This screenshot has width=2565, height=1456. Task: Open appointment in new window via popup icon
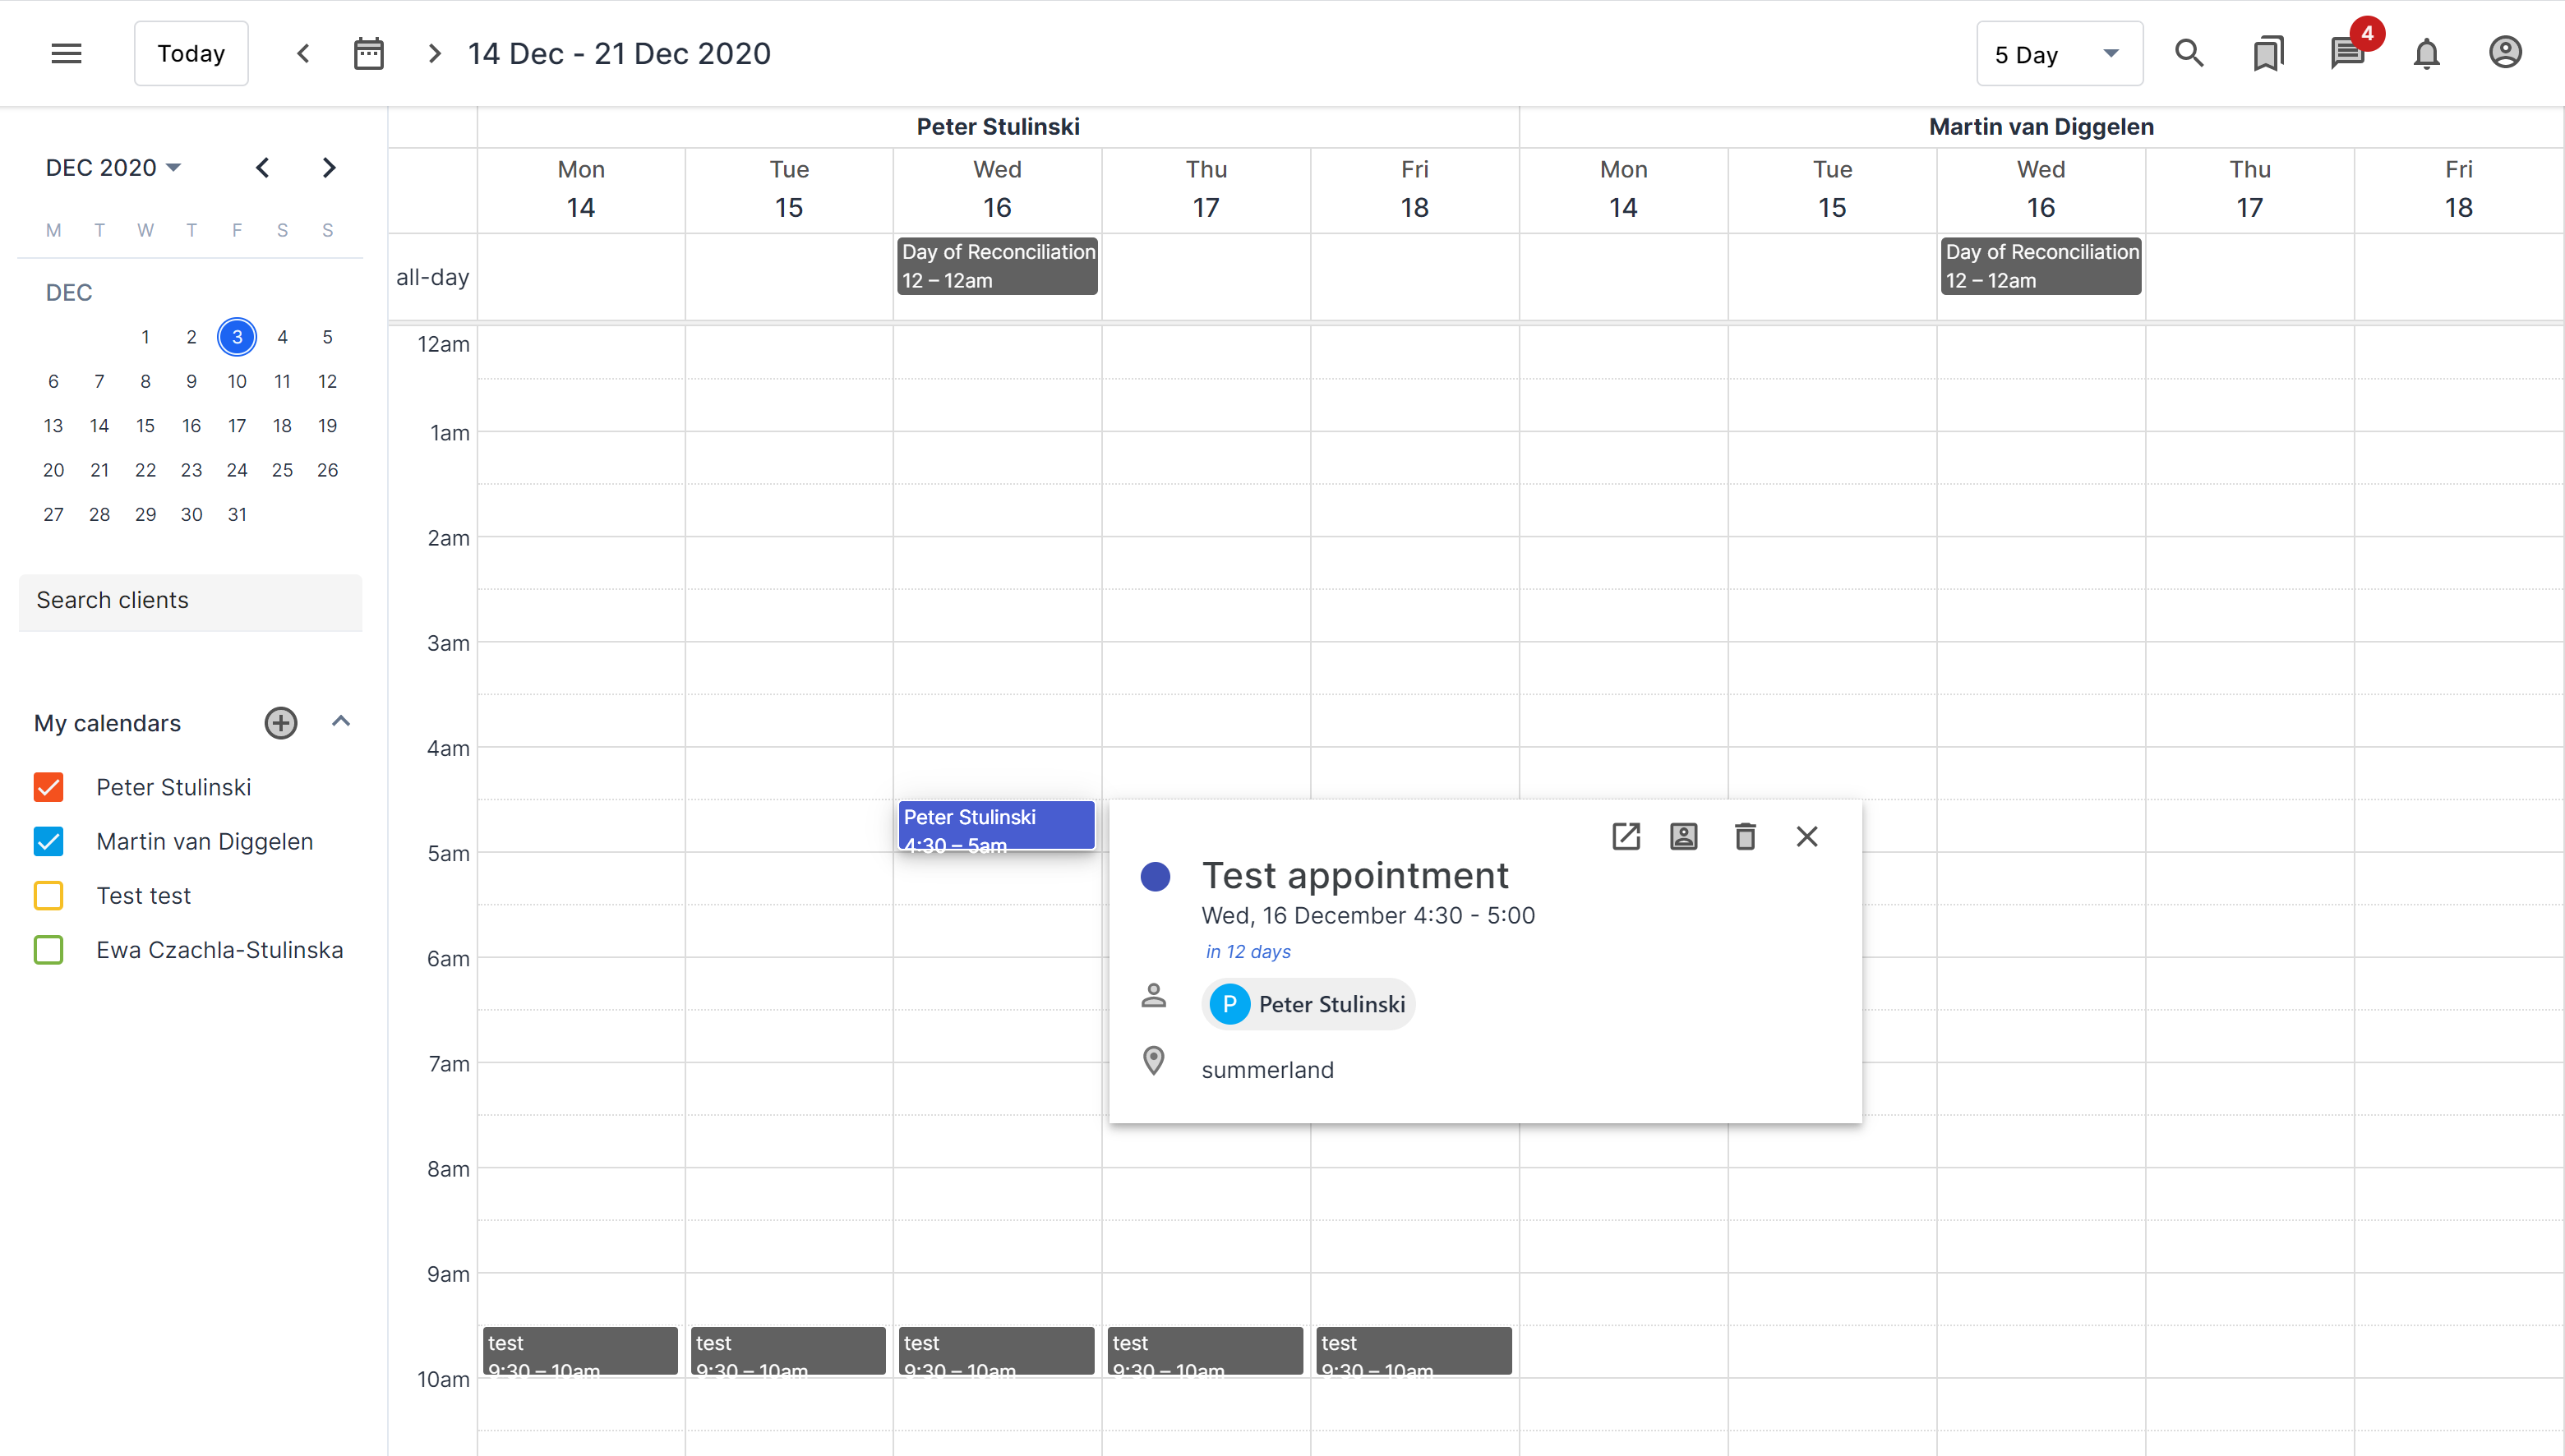[x=1626, y=836]
